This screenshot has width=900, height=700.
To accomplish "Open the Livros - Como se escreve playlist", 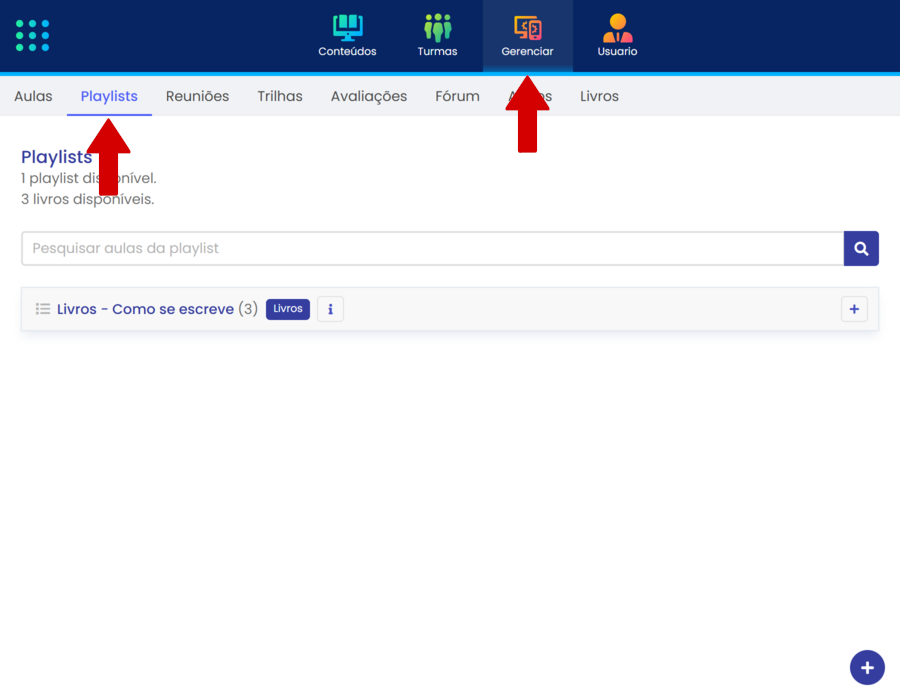I will [145, 309].
